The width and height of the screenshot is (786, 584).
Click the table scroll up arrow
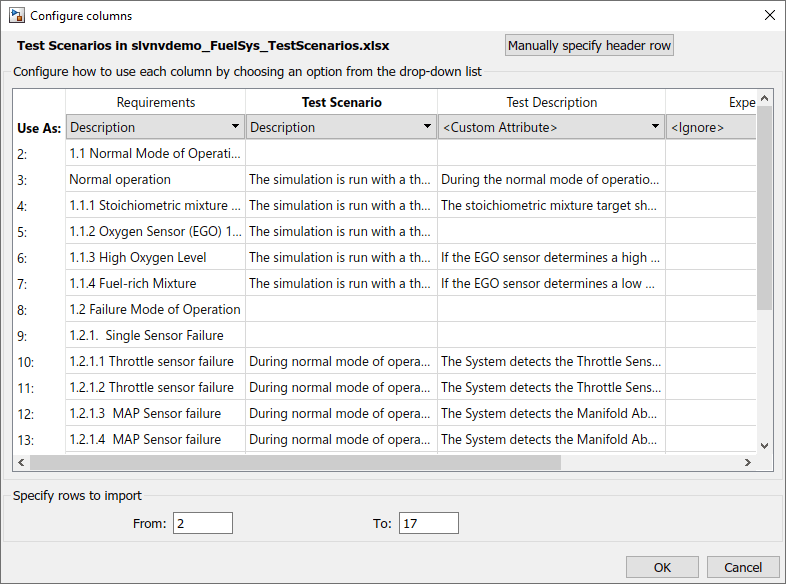click(x=765, y=98)
